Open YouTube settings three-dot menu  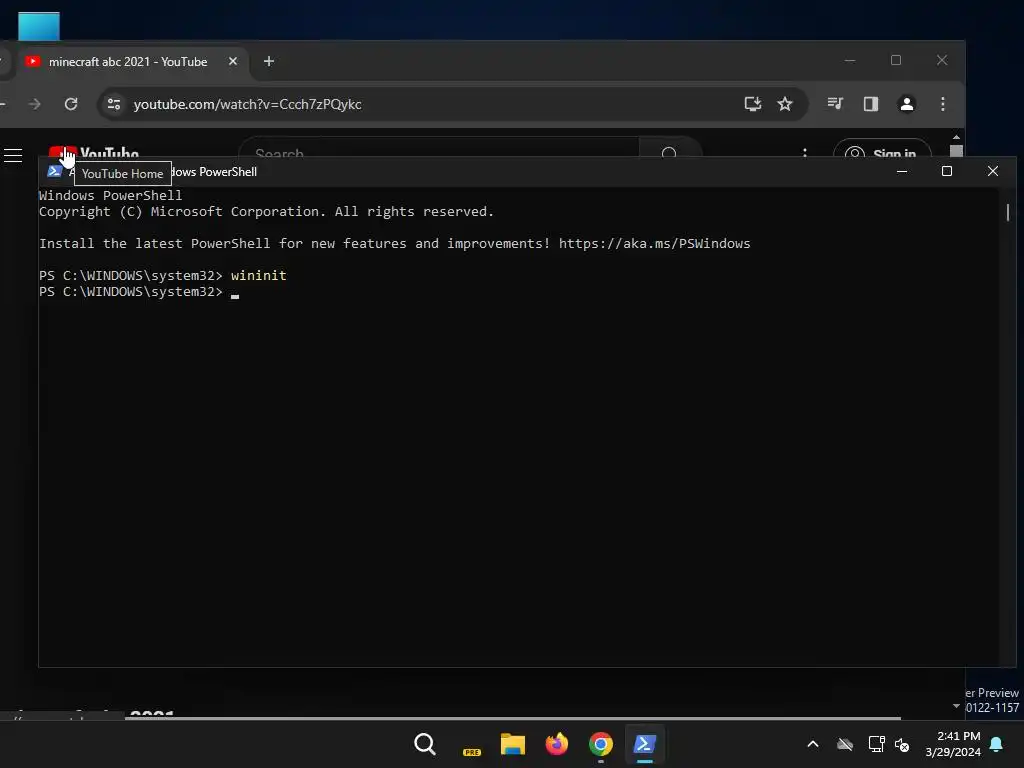tap(805, 154)
